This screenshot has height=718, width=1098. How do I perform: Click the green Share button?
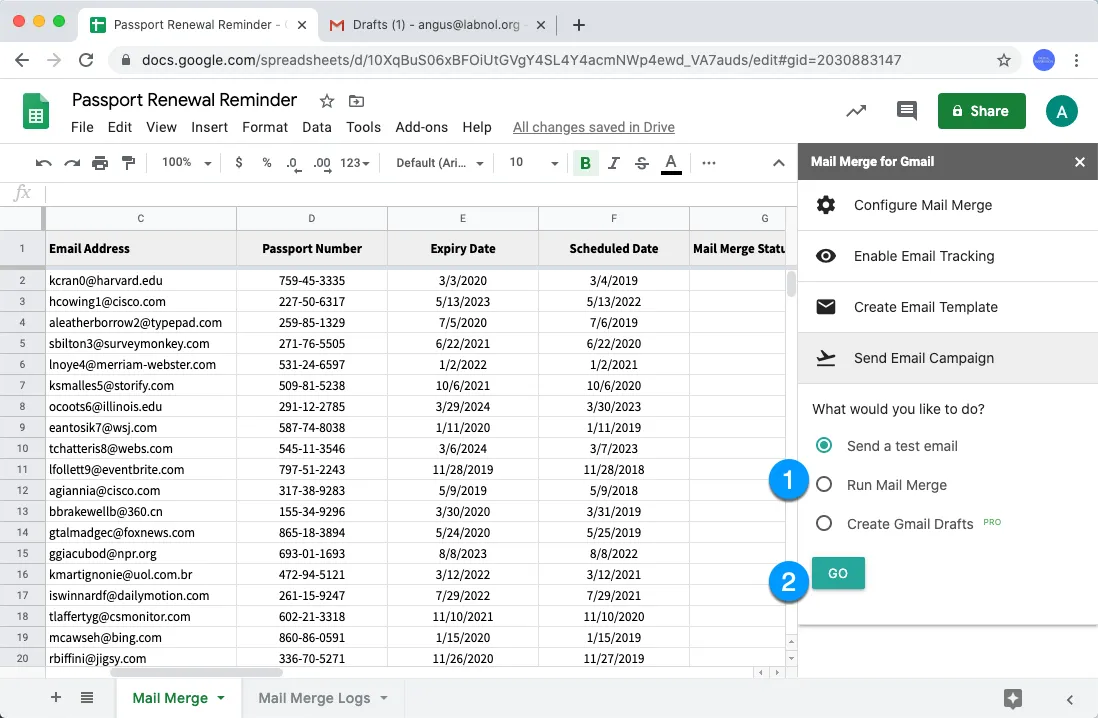click(x=981, y=111)
